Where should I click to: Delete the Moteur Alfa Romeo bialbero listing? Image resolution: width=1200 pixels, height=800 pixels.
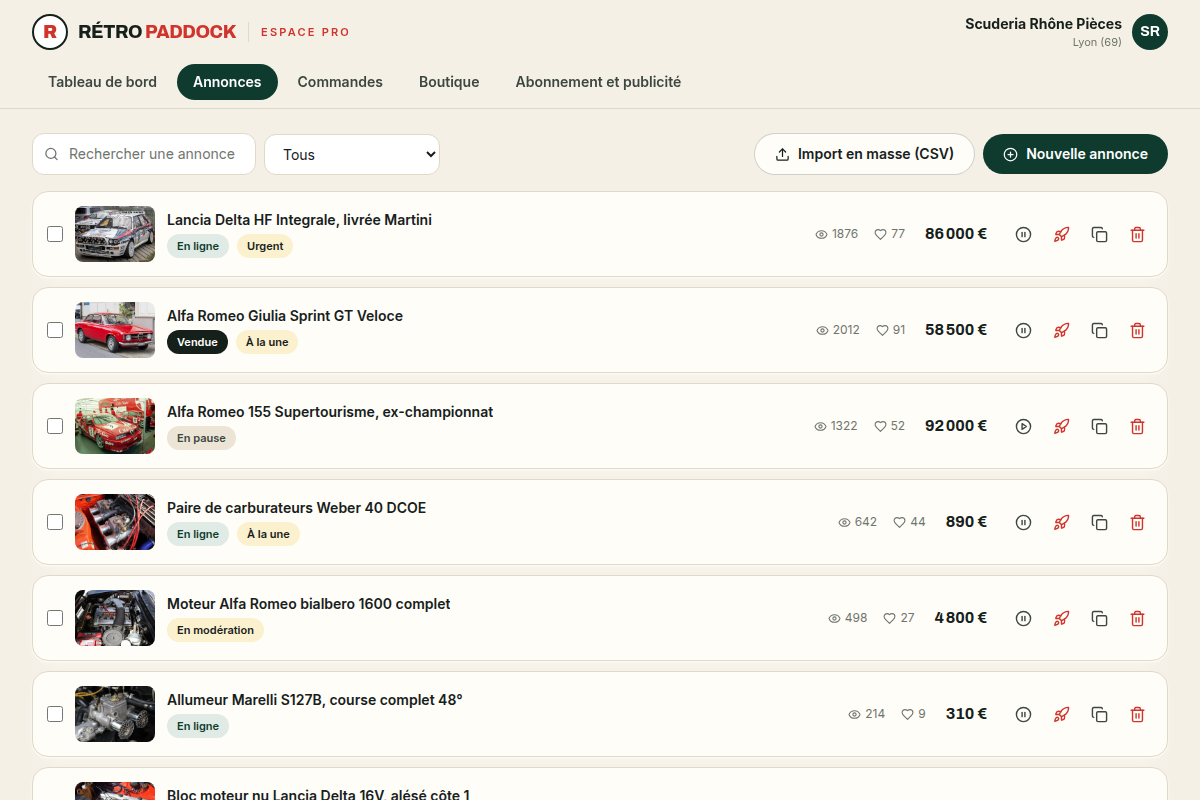pyautogui.click(x=1137, y=618)
